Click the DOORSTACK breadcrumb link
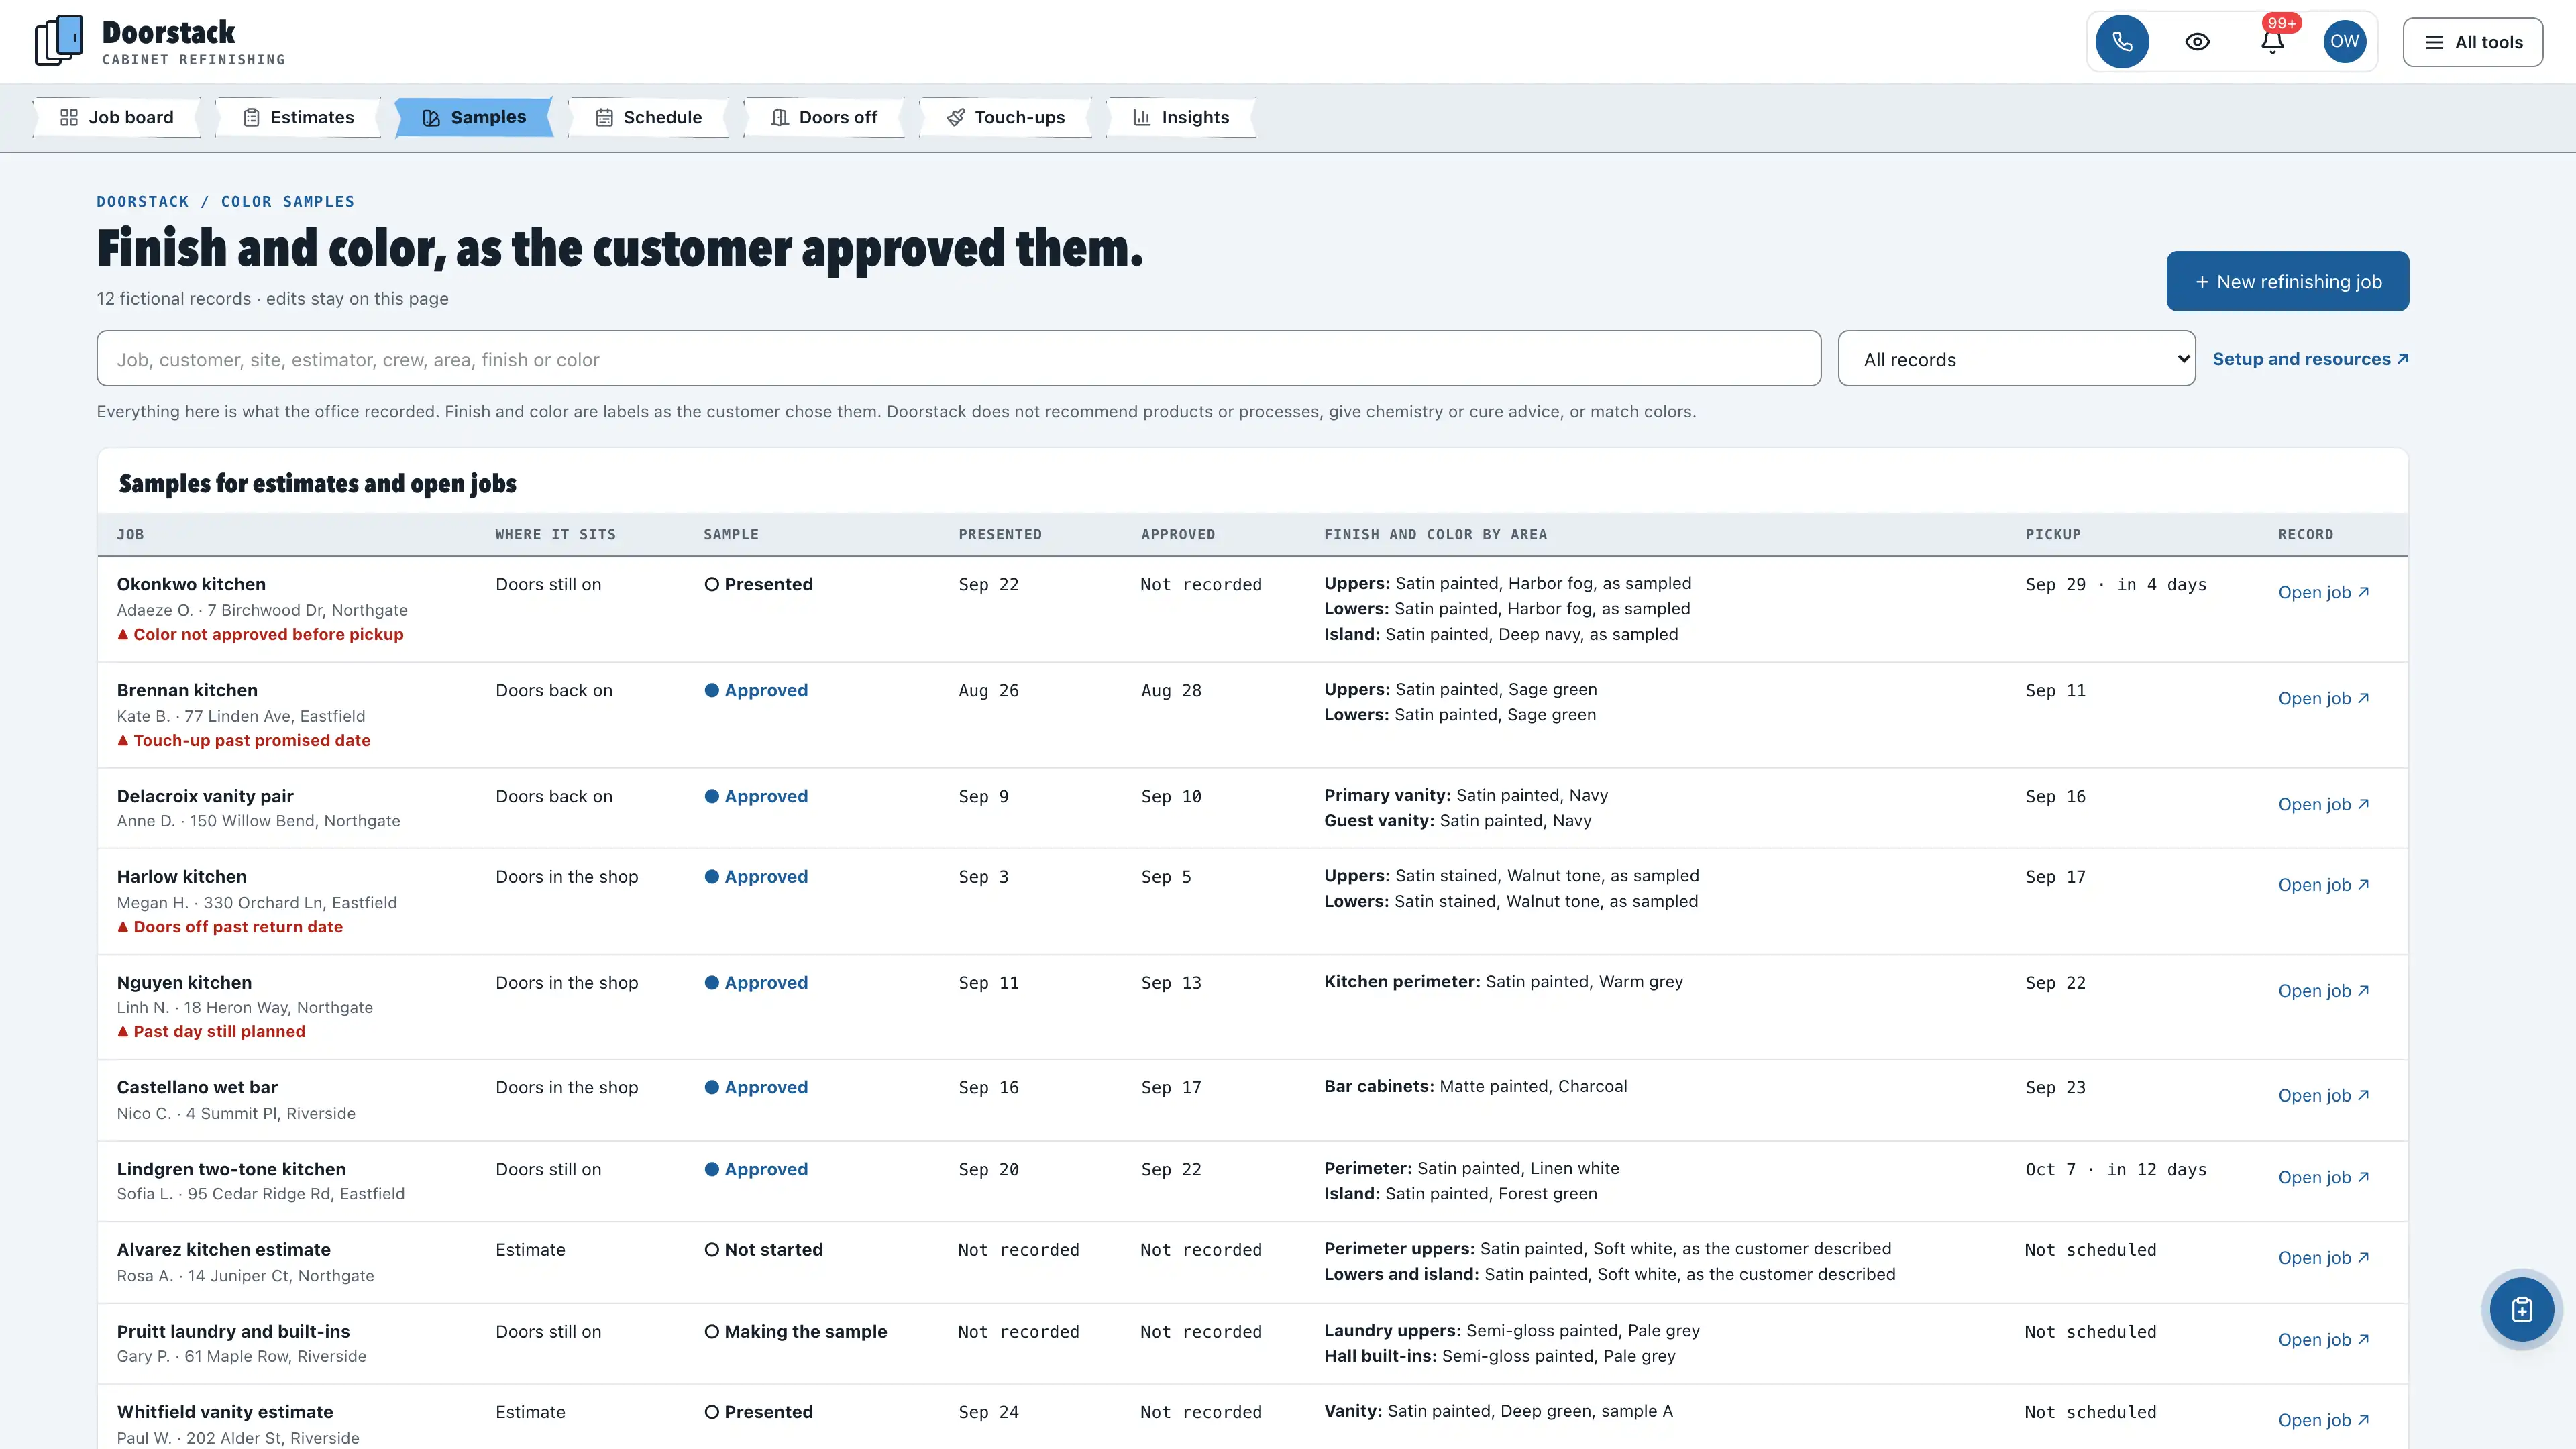2576x1449 pixels. point(142,201)
